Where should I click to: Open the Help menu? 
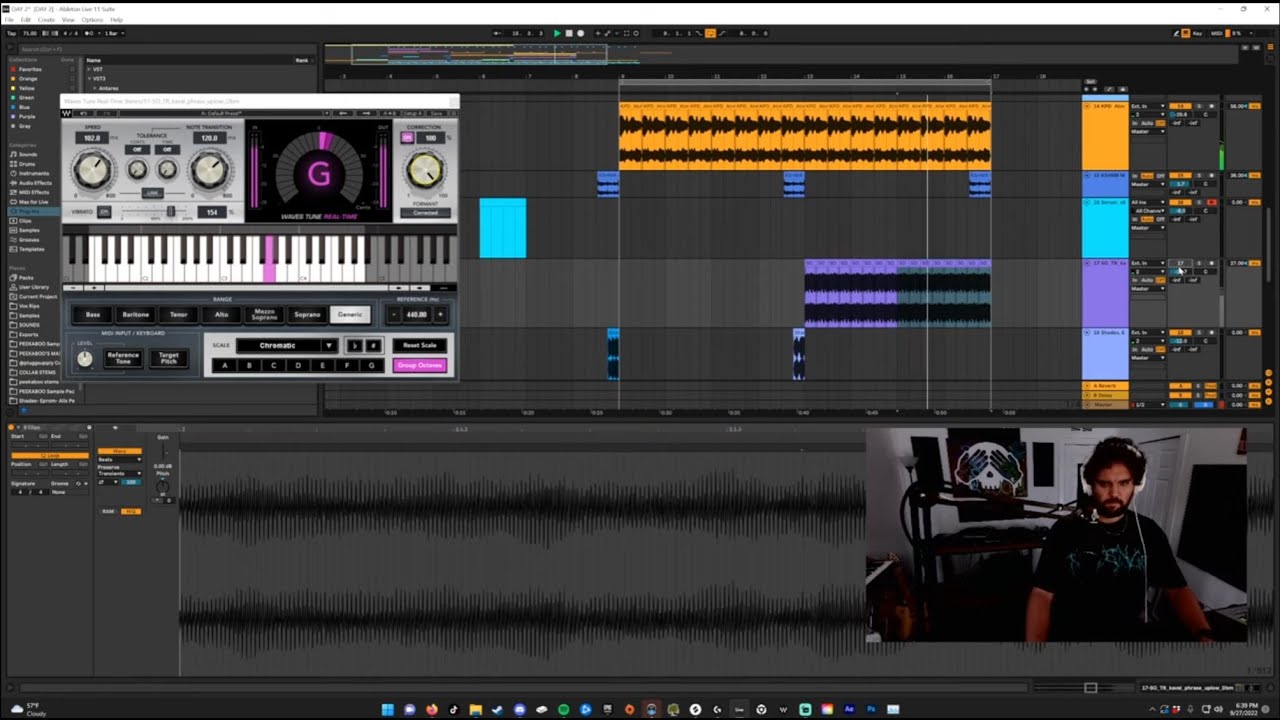pos(117,20)
